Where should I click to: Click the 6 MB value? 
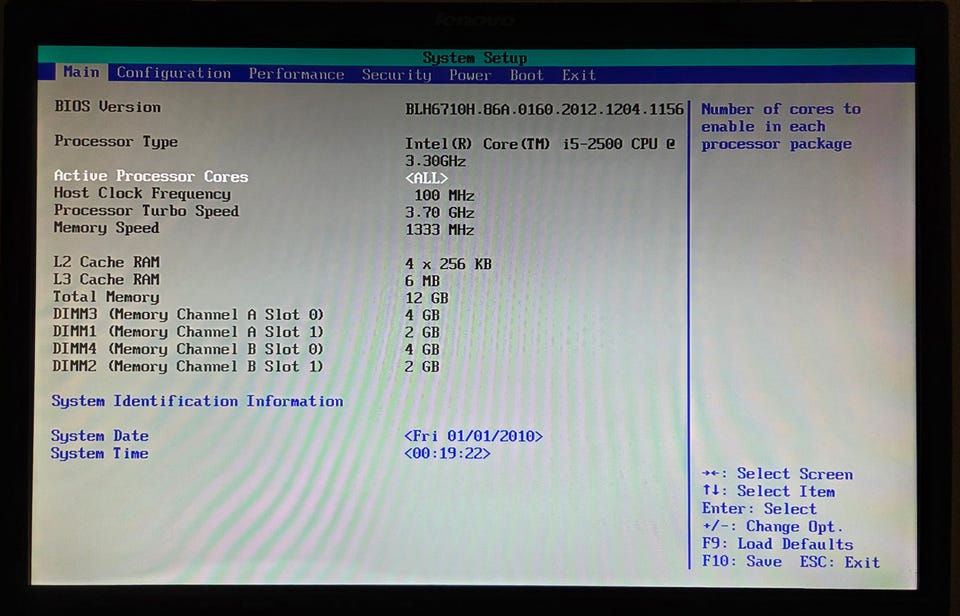coord(422,281)
